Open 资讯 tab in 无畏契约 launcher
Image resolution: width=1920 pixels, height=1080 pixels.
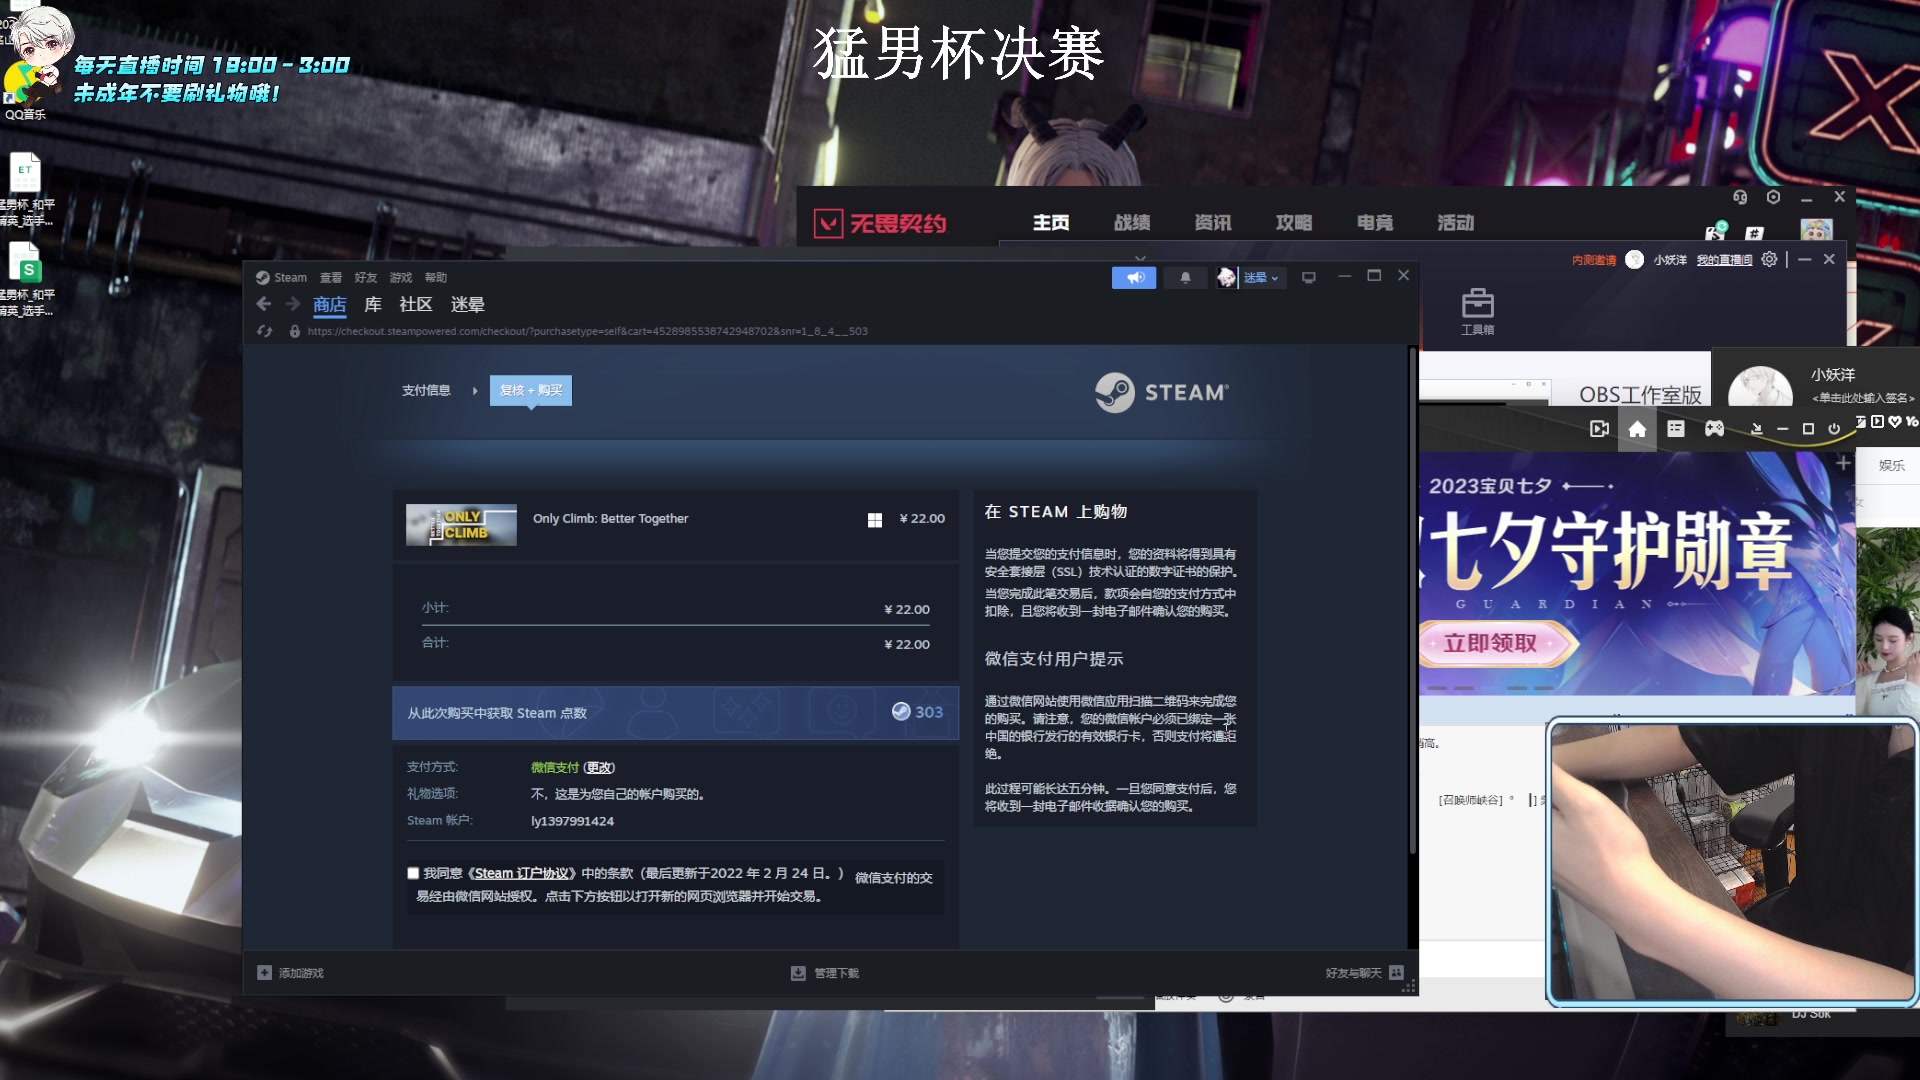point(1213,222)
